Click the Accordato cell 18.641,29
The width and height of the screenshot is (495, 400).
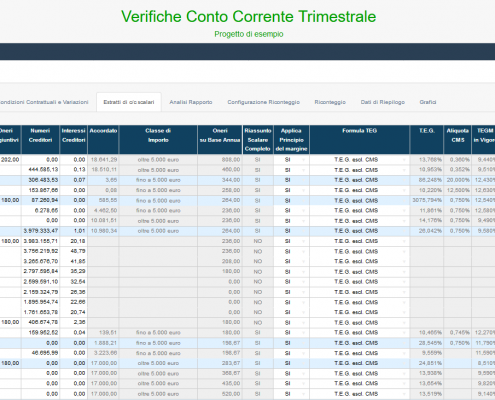[x=104, y=160]
